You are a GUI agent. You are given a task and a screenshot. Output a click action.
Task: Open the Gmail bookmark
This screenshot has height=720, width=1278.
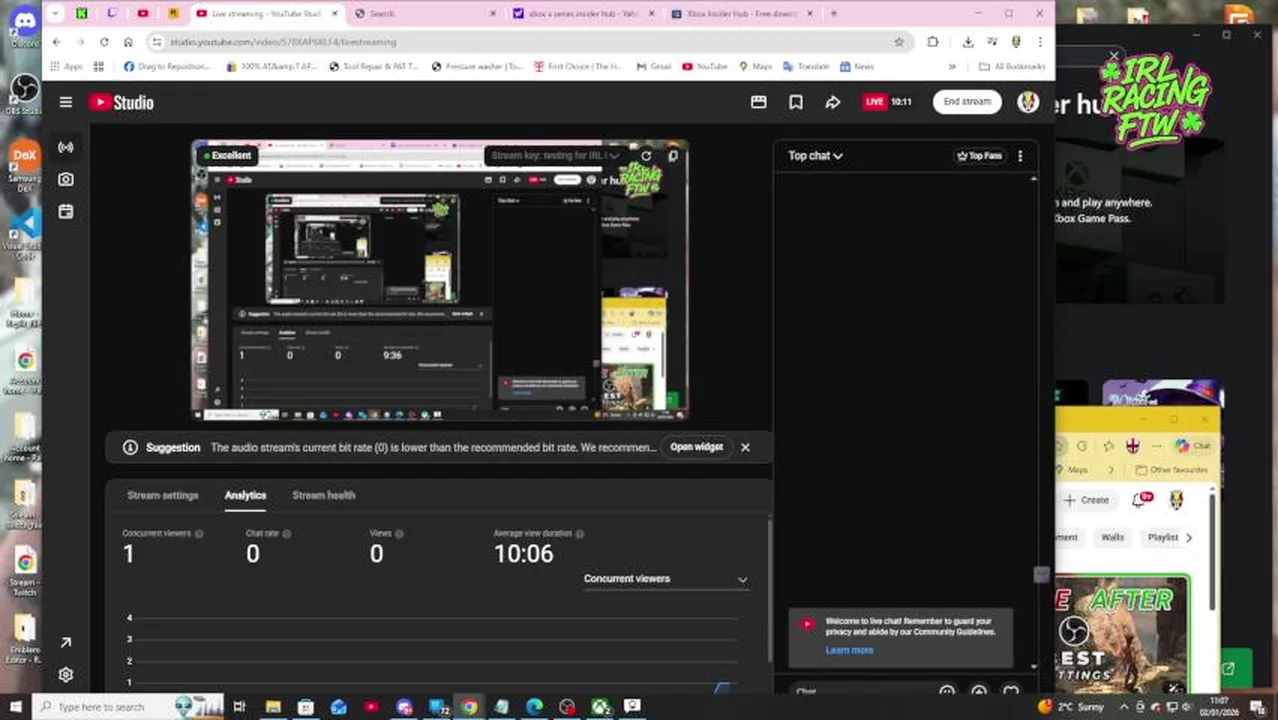point(652,67)
